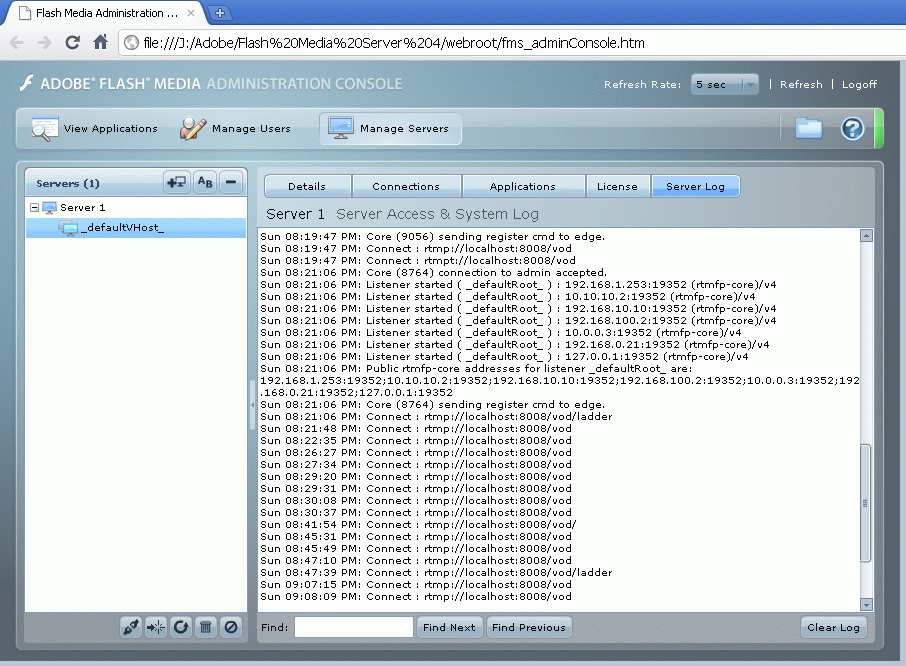The width and height of the screenshot is (906, 666).
Task: Click browser back arrow
Action: coord(17,42)
